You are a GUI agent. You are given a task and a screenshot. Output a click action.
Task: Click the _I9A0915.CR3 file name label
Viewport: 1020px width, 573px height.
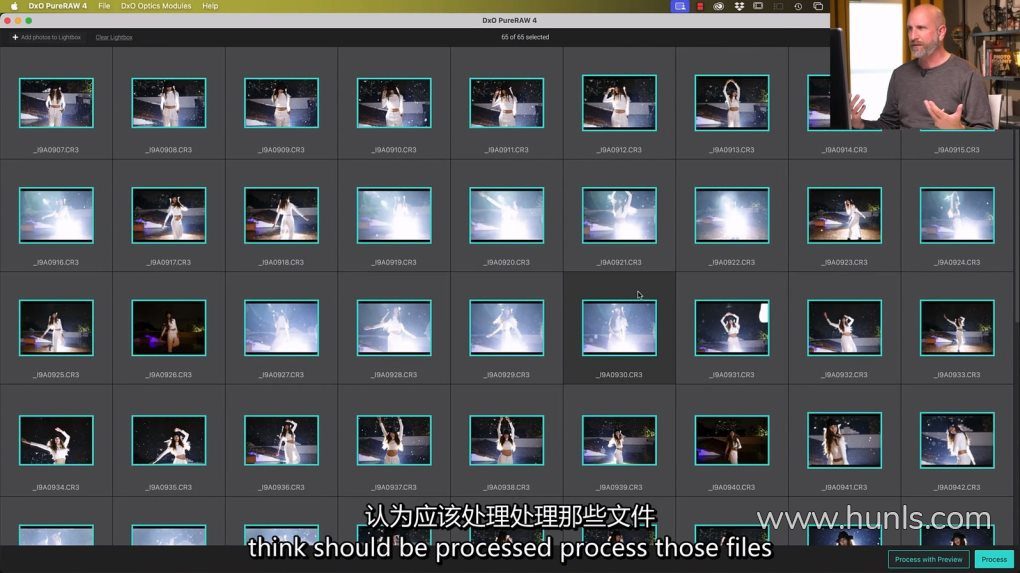click(x=957, y=150)
